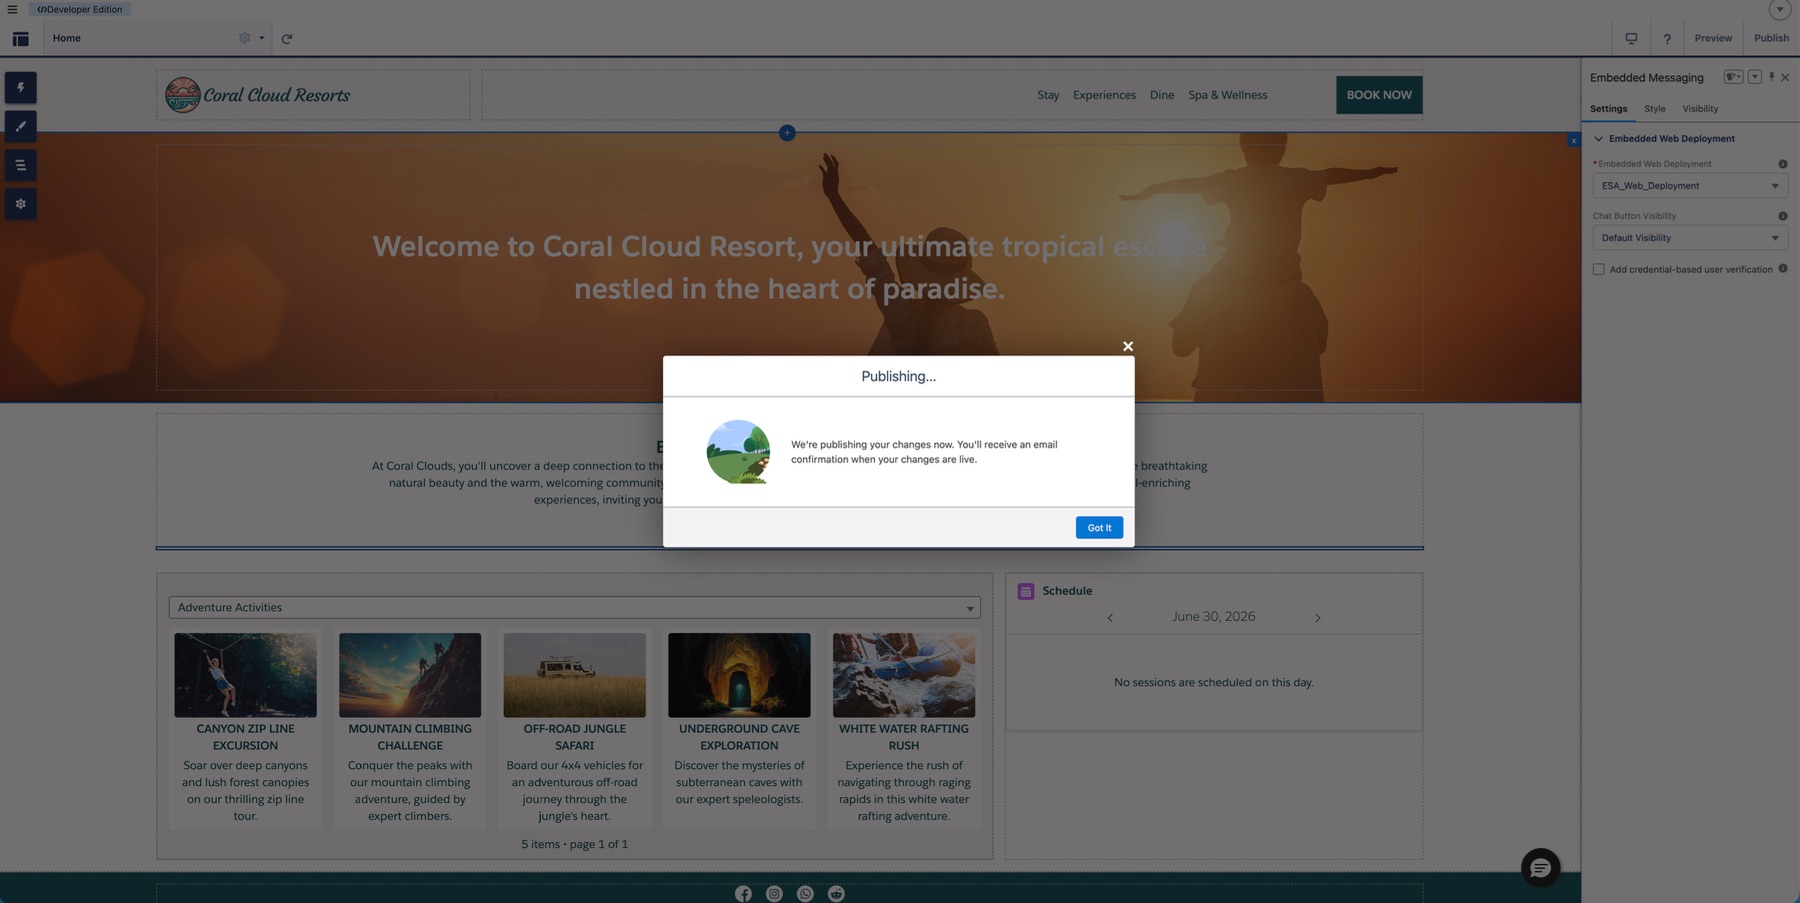This screenshot has width=1800, height=903.
Task: Expand the Home page dropdown arrow
Action: (262, 38)
